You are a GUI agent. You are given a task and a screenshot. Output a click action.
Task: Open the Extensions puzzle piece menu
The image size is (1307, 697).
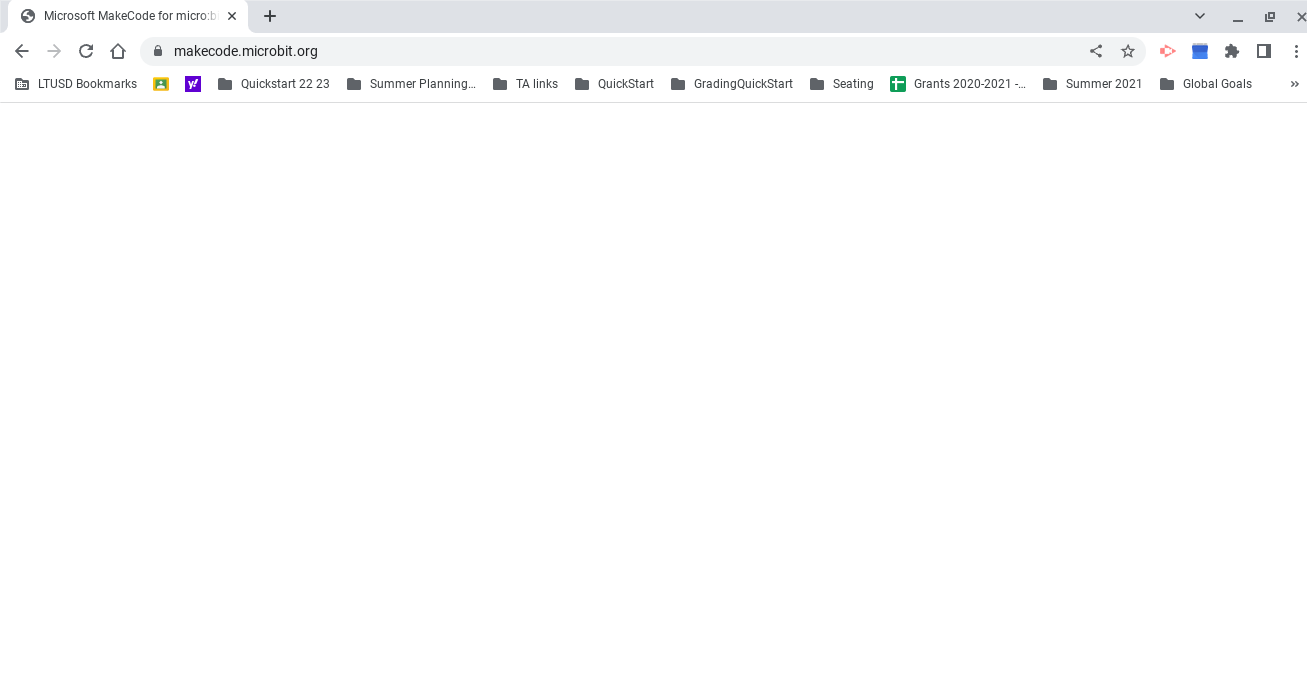coord(1231,50)
